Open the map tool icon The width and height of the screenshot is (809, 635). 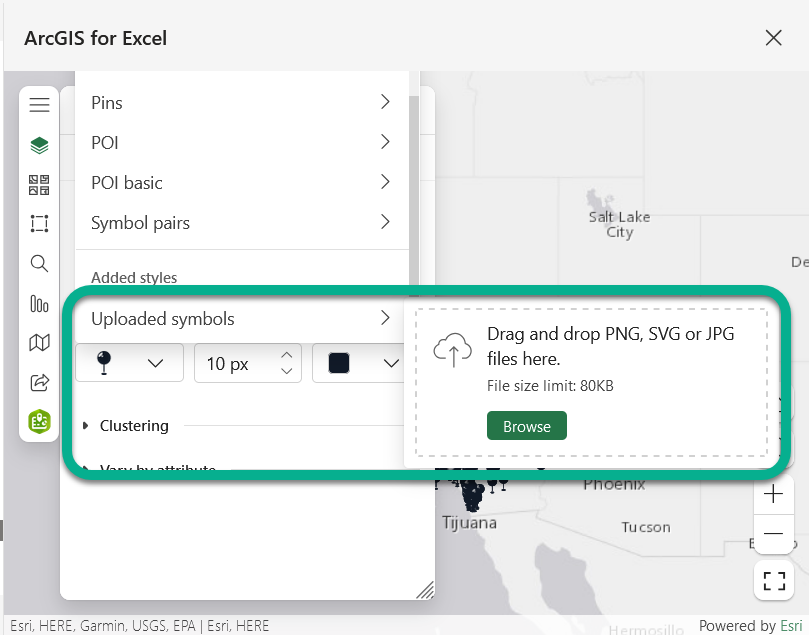[39, 342]
